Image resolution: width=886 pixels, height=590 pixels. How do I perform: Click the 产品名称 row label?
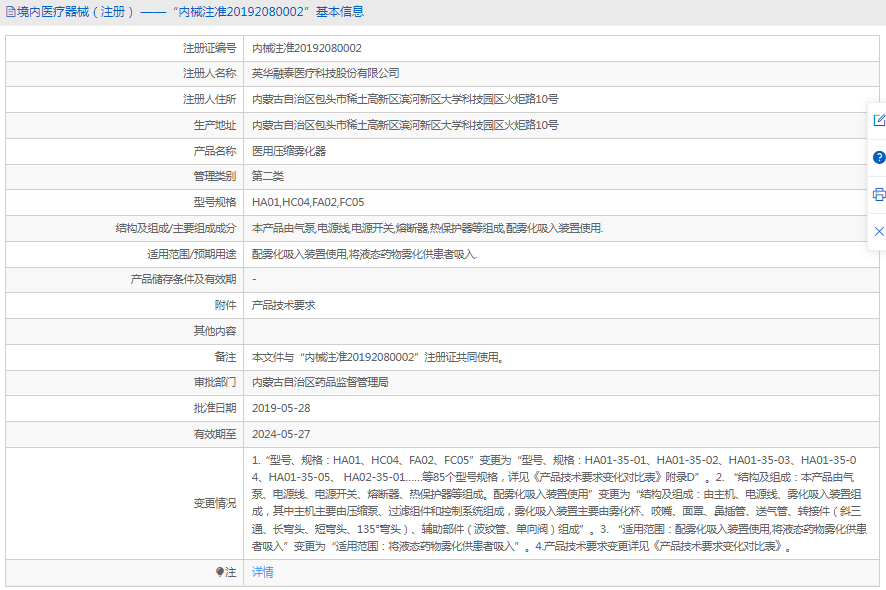[215, 151]
